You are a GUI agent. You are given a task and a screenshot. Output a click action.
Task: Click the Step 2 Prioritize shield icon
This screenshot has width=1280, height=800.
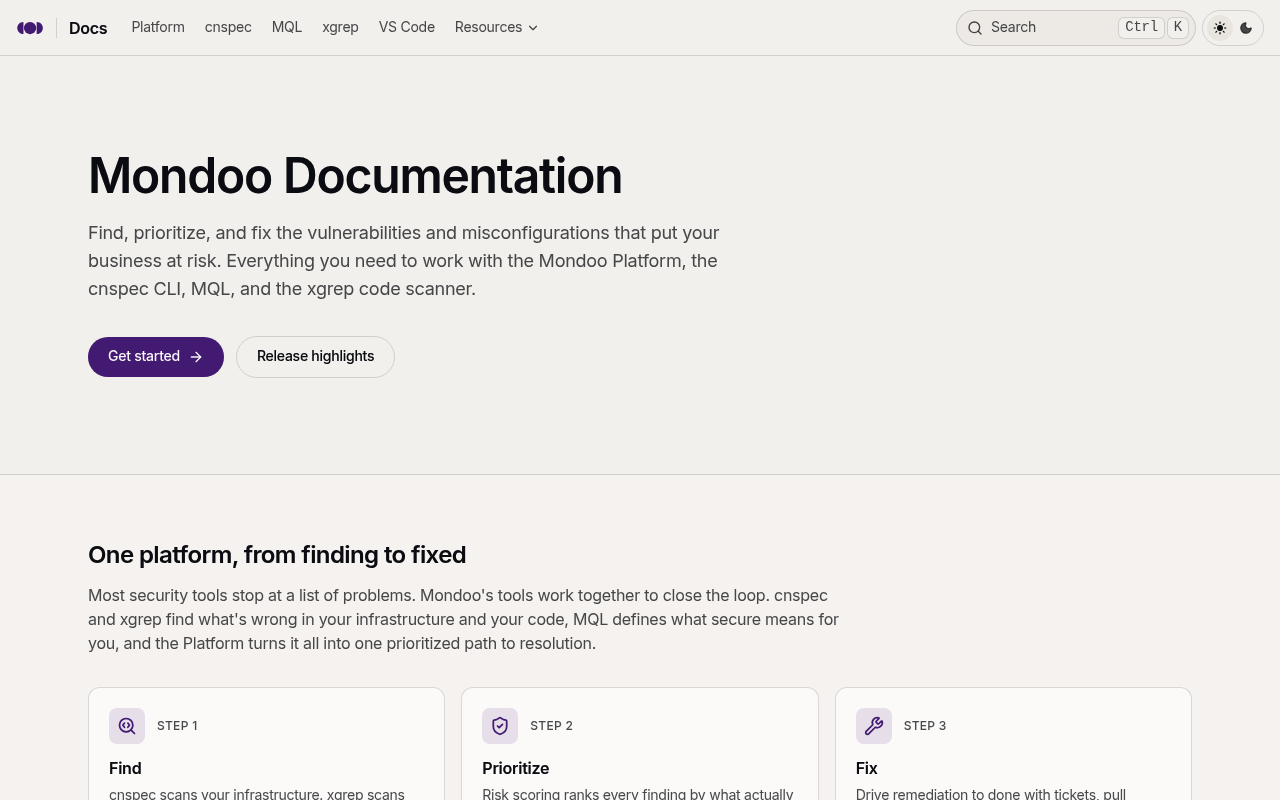500,726
